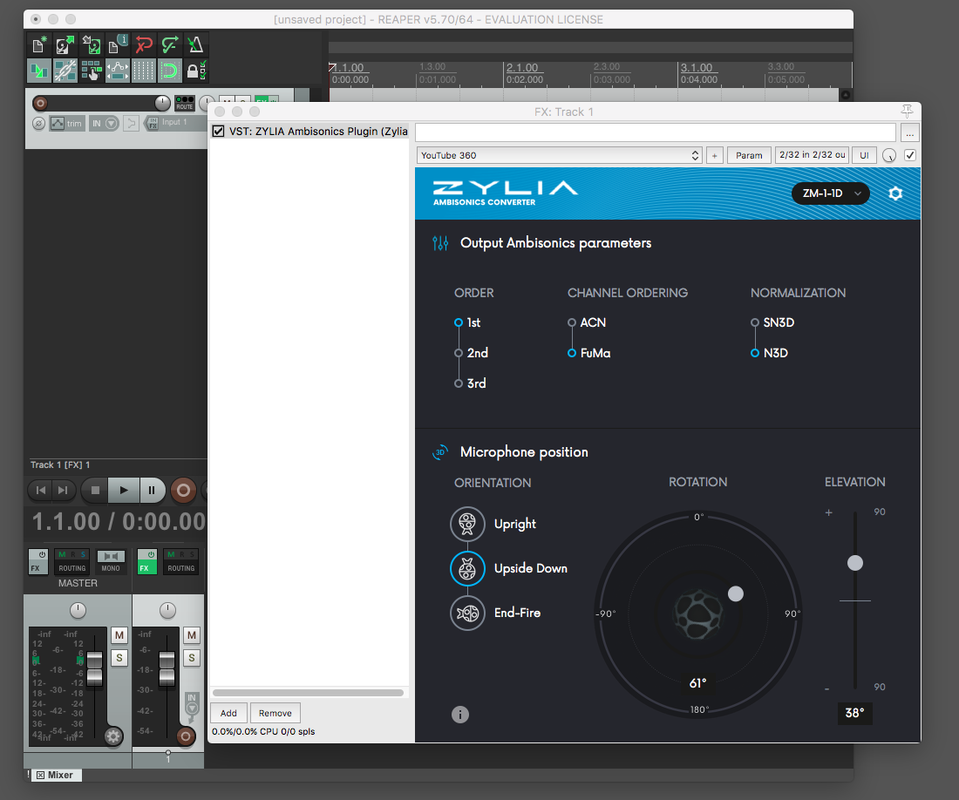Open the ZM-1-1D device dropdown

[831, 193]
